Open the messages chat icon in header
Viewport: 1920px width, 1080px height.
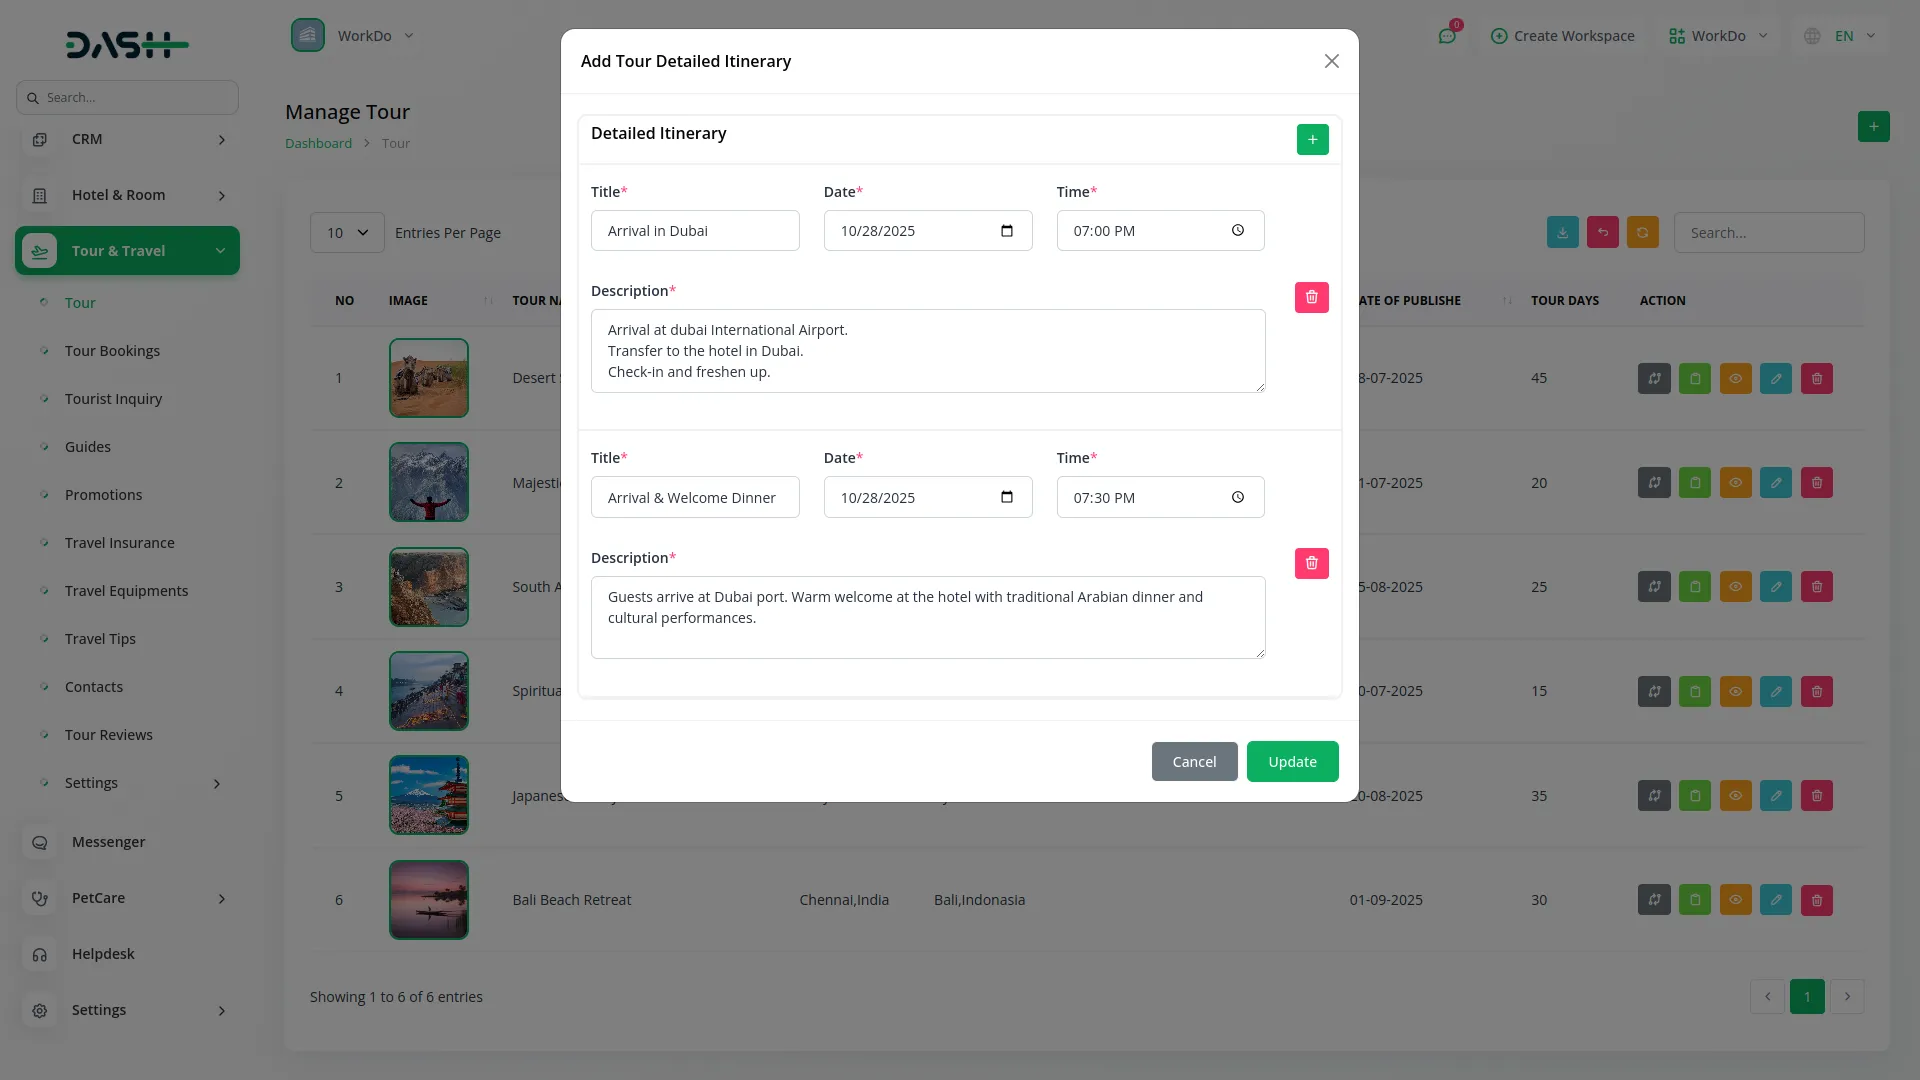click(x=1446, y=36)
